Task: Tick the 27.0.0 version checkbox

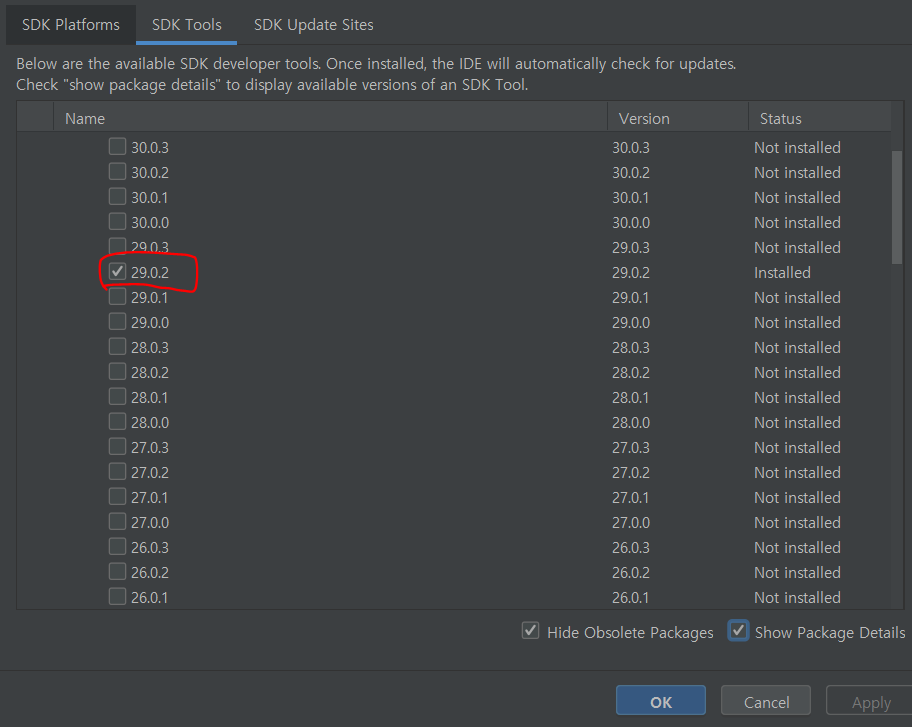Action: (x=117, y=522)
